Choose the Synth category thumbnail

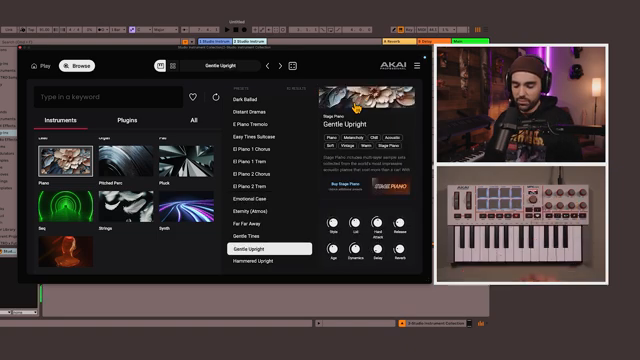[186, 207]
